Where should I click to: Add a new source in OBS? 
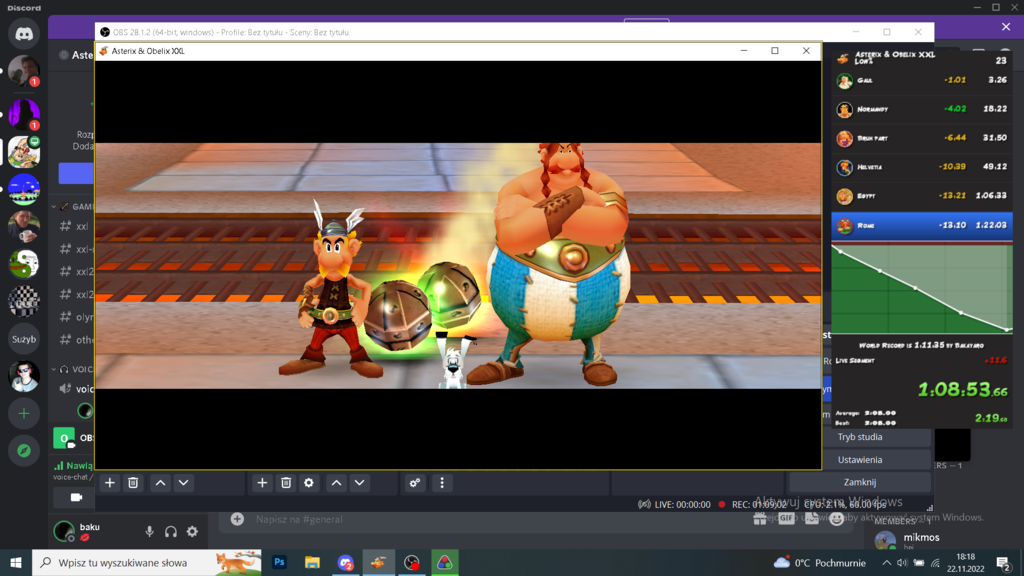[263, 483]
